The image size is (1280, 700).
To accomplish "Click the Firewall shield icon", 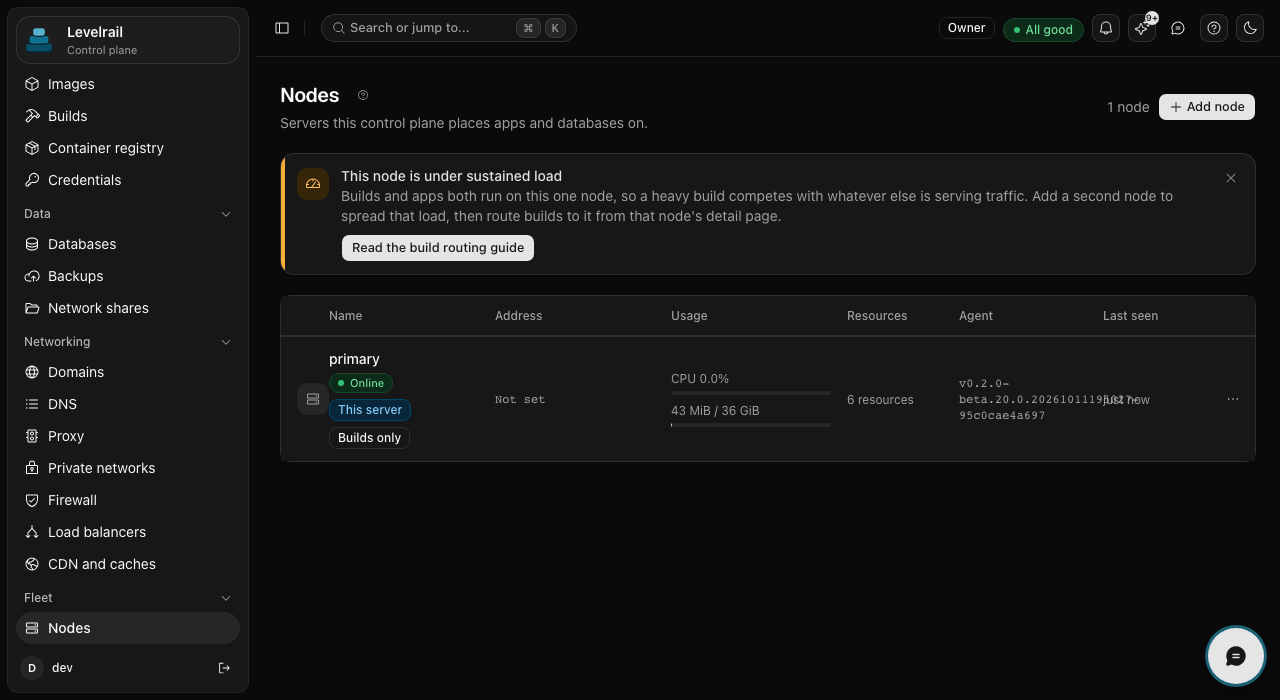I will pyautogui.click(x=32, y=500).
